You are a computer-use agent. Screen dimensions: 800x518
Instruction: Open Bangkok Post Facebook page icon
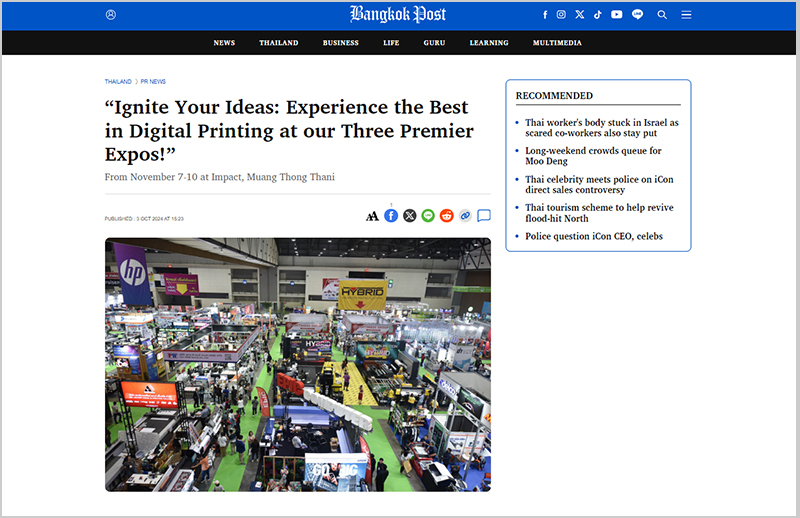point(545,15)
